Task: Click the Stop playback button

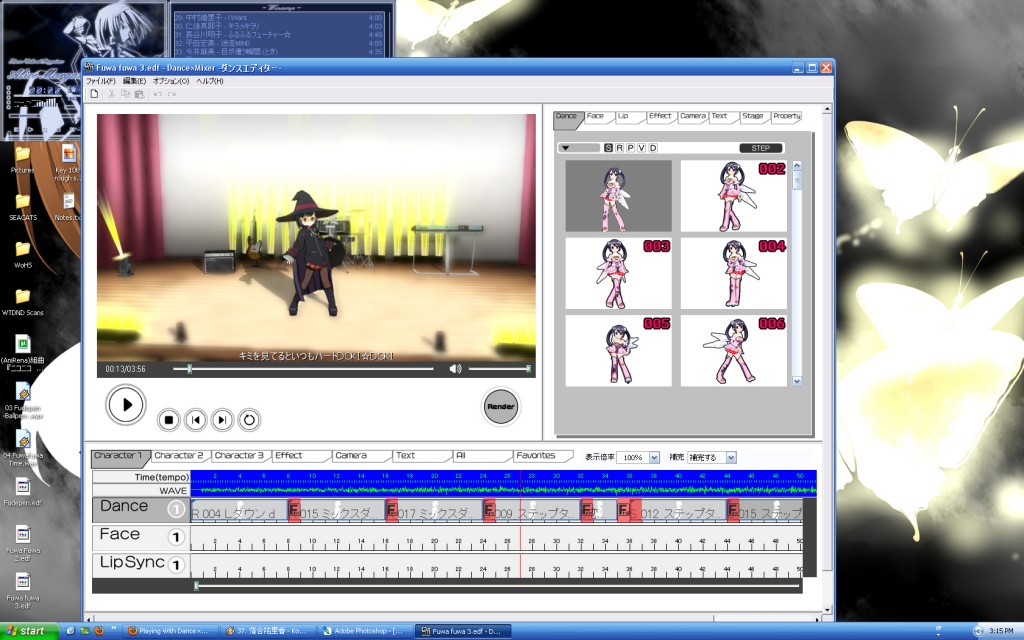Action: click(x=169, y=420)
